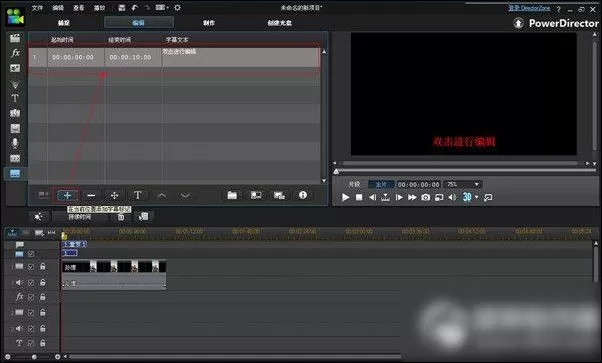
Task: Click the Magic Tools wand icon
Action: pos(38,217)
